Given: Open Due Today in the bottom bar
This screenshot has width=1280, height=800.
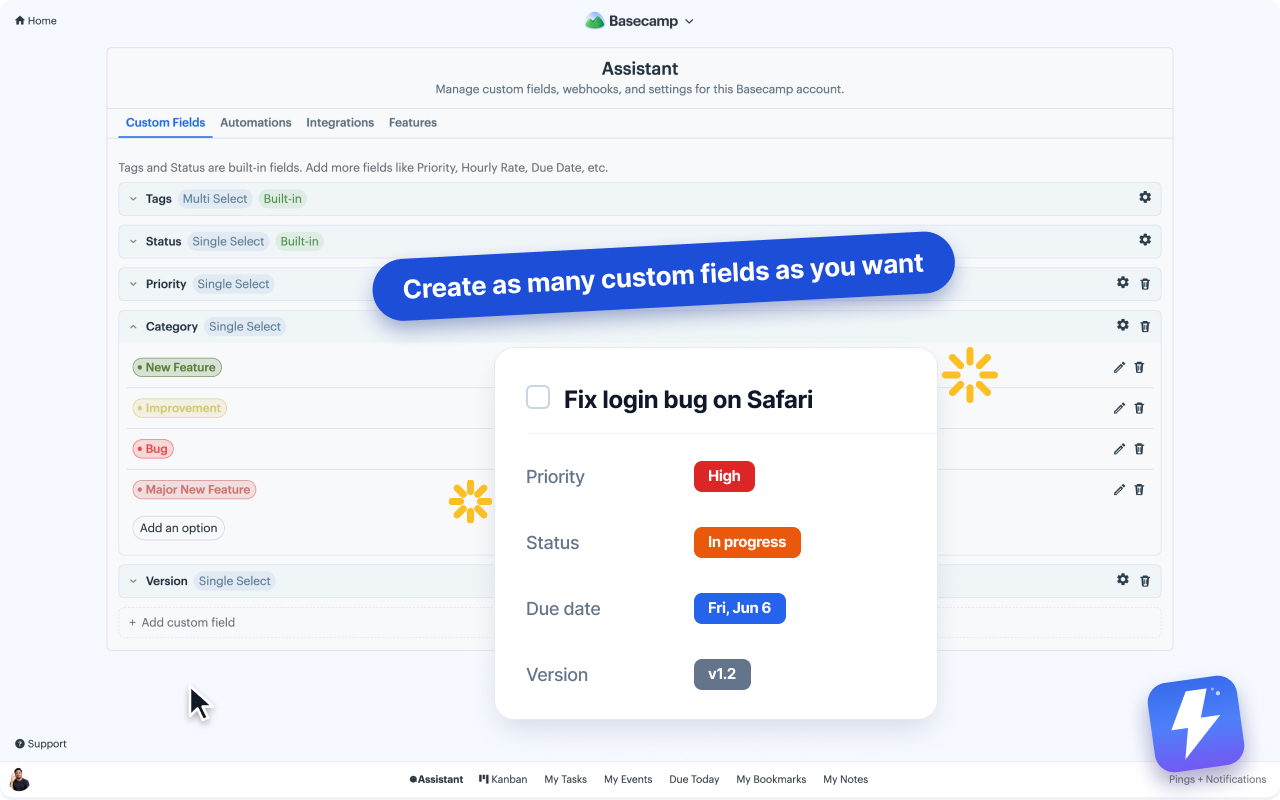Looking at the screenshot, I should click(694, 779).
